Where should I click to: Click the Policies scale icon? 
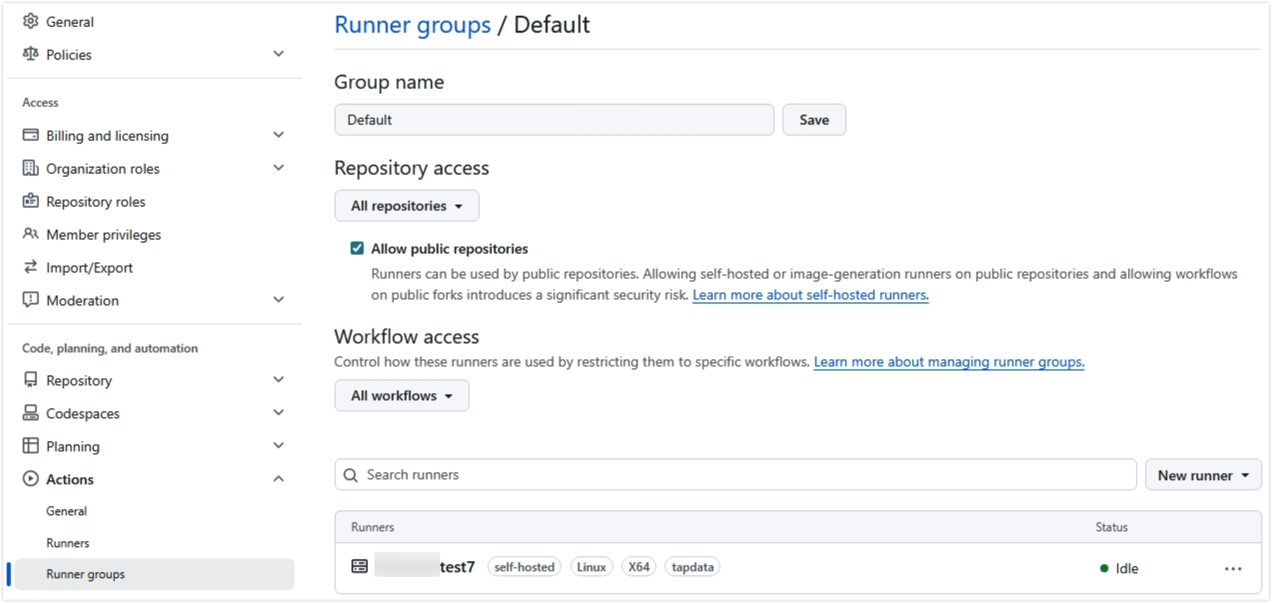[x=31, y=54]
